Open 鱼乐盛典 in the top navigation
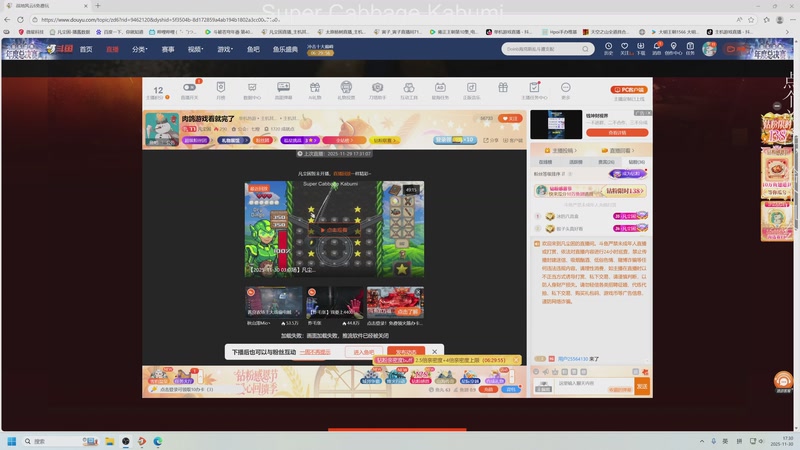The width and height of the screenshot is (800, 450). click(x=285, y=49)
